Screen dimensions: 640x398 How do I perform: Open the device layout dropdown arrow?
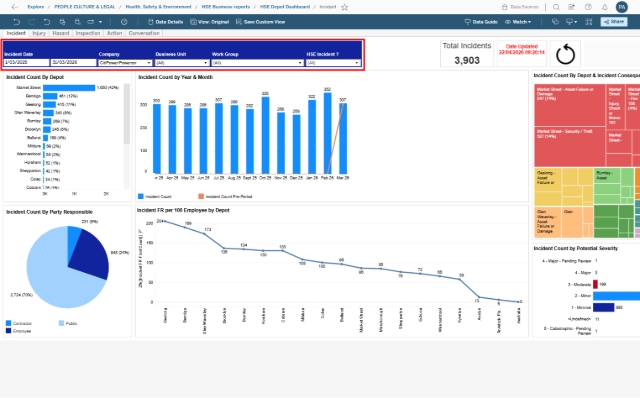[x=100, y=22]
